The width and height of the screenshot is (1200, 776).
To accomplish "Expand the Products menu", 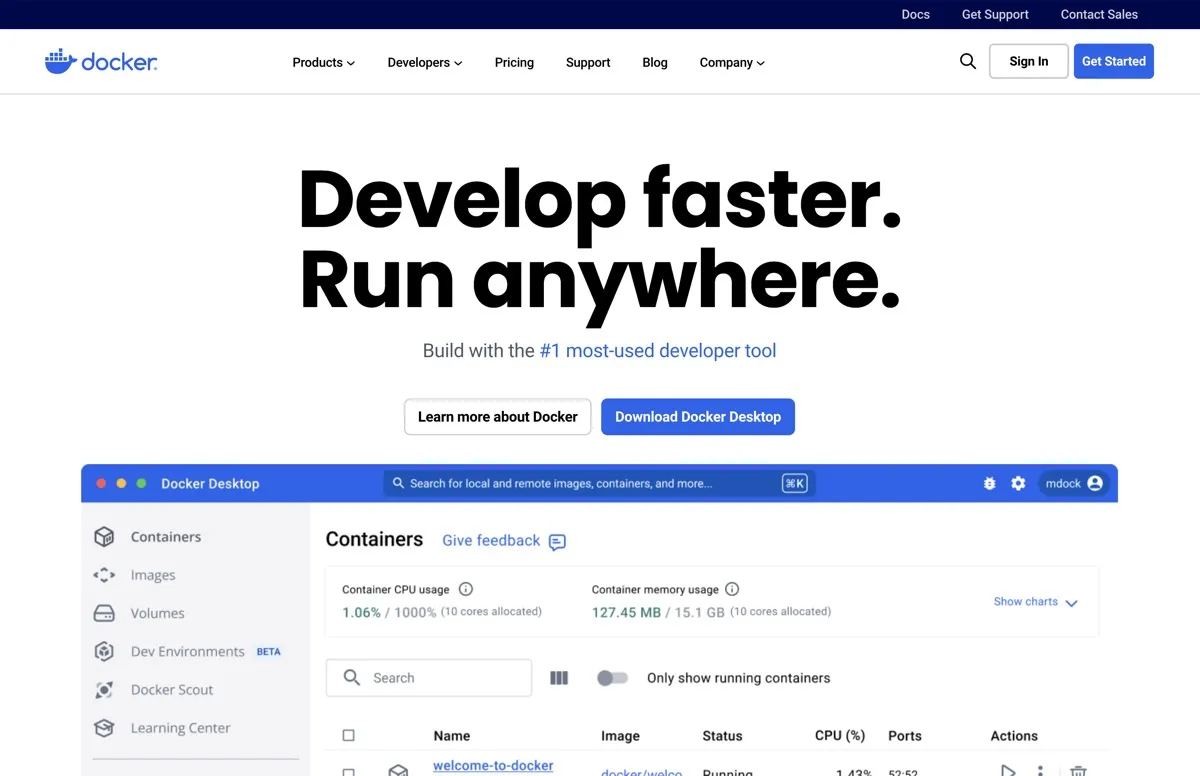I will click(322, 62).
